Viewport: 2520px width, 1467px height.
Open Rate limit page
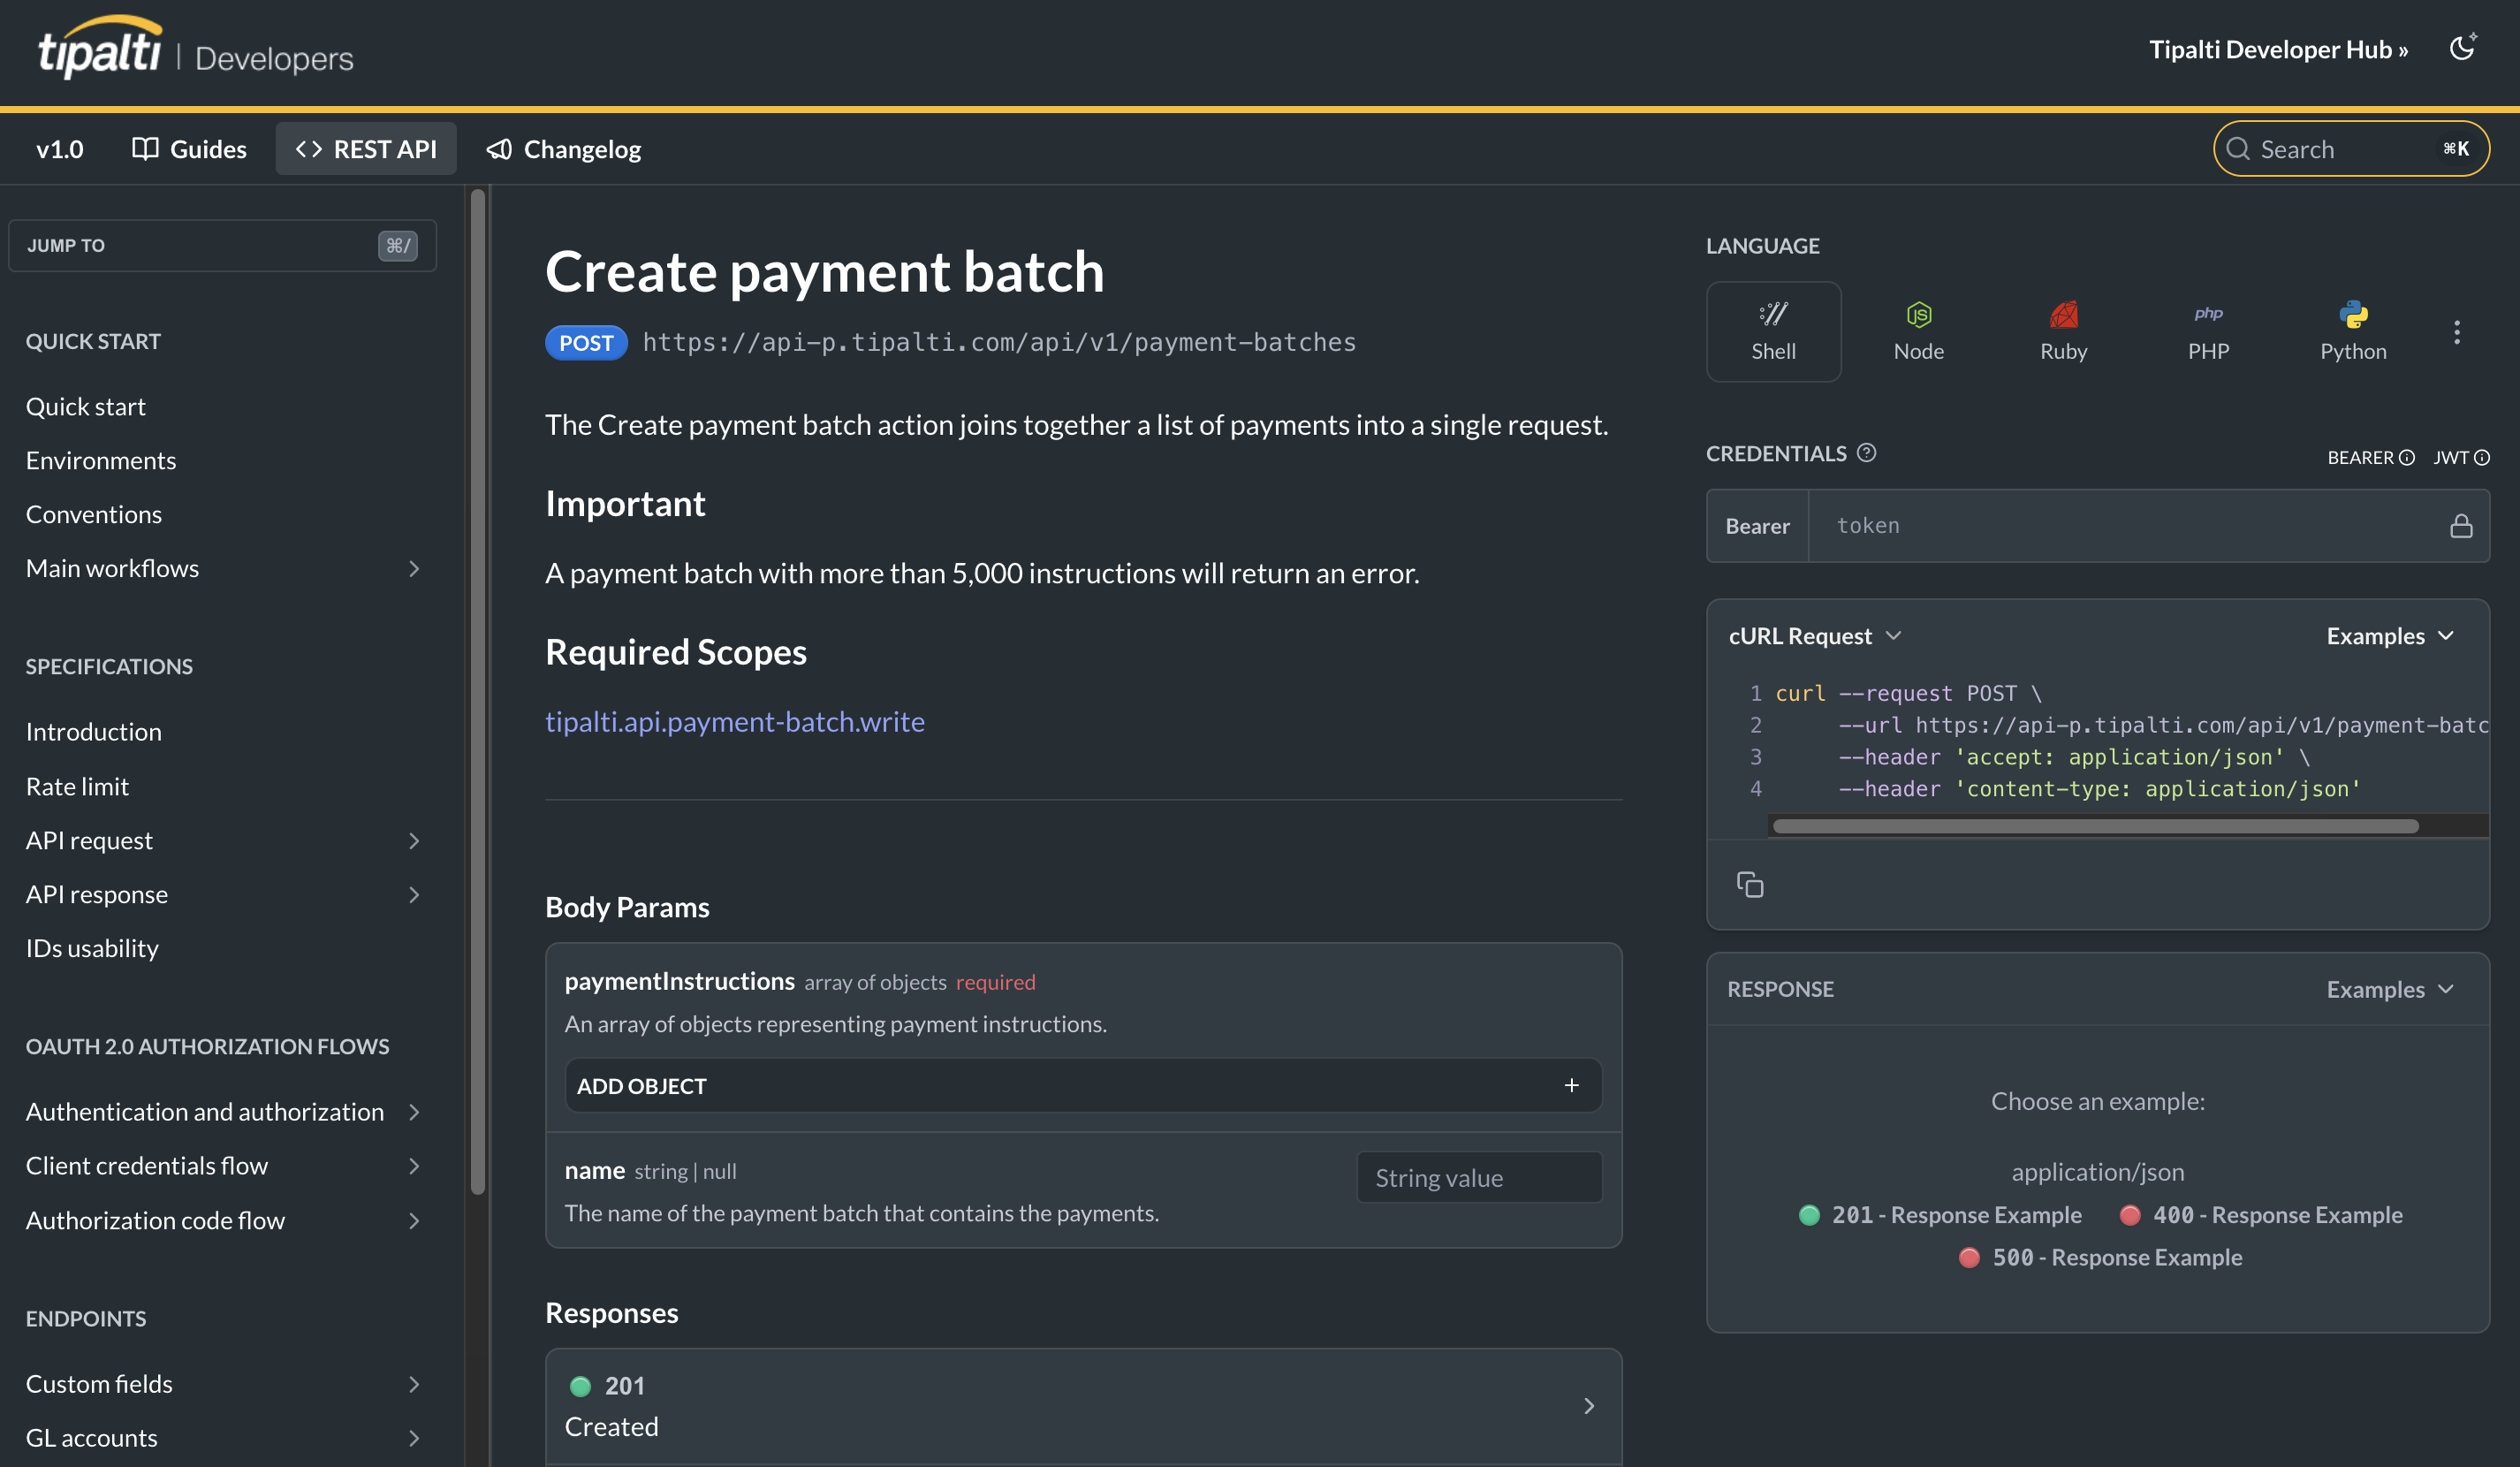click(x=77, y=786)
